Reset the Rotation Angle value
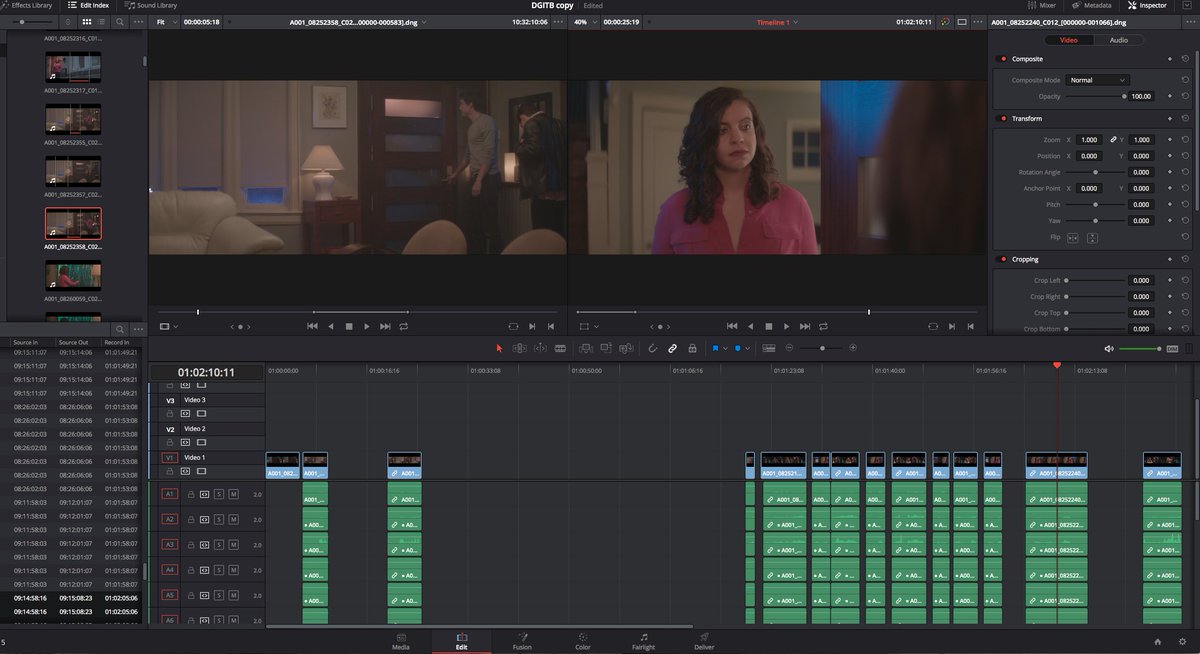The height and width of the screenshot is (654, 1200). 1185,172
